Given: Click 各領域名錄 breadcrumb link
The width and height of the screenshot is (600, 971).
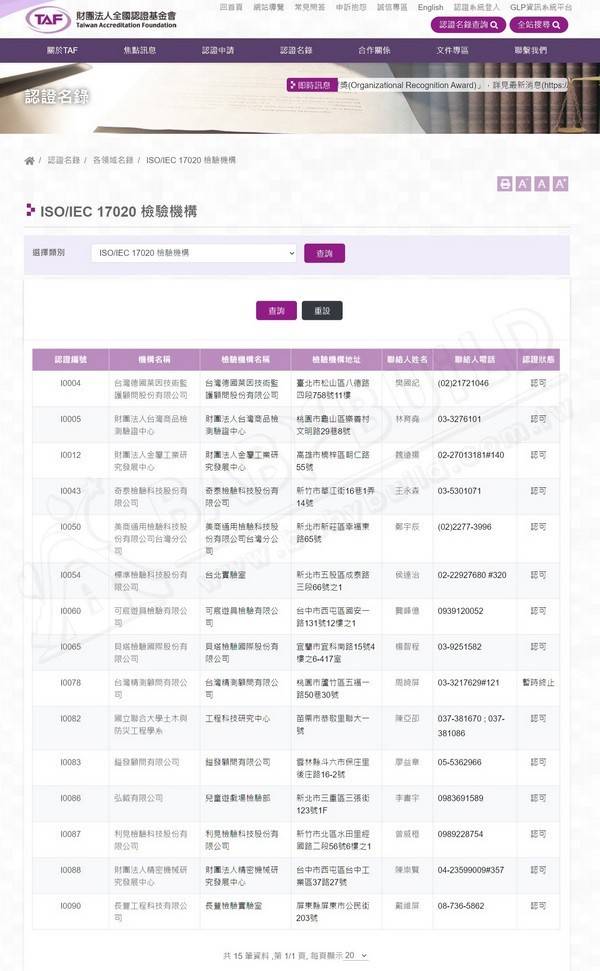Looking at the screenshot, I should pos(113,160).
